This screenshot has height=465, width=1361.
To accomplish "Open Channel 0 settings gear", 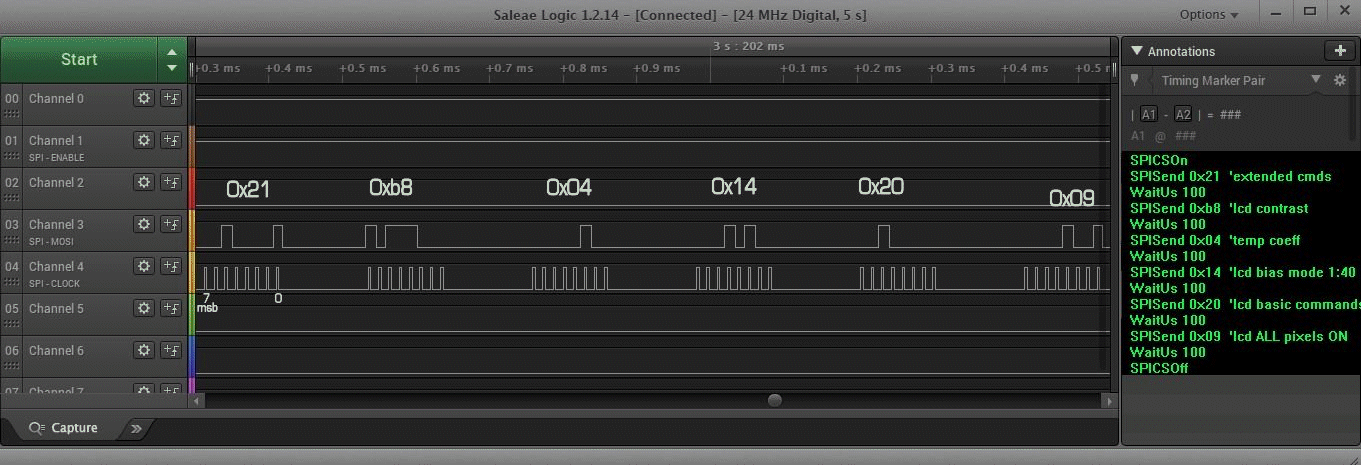I will (x=144, y=98).
